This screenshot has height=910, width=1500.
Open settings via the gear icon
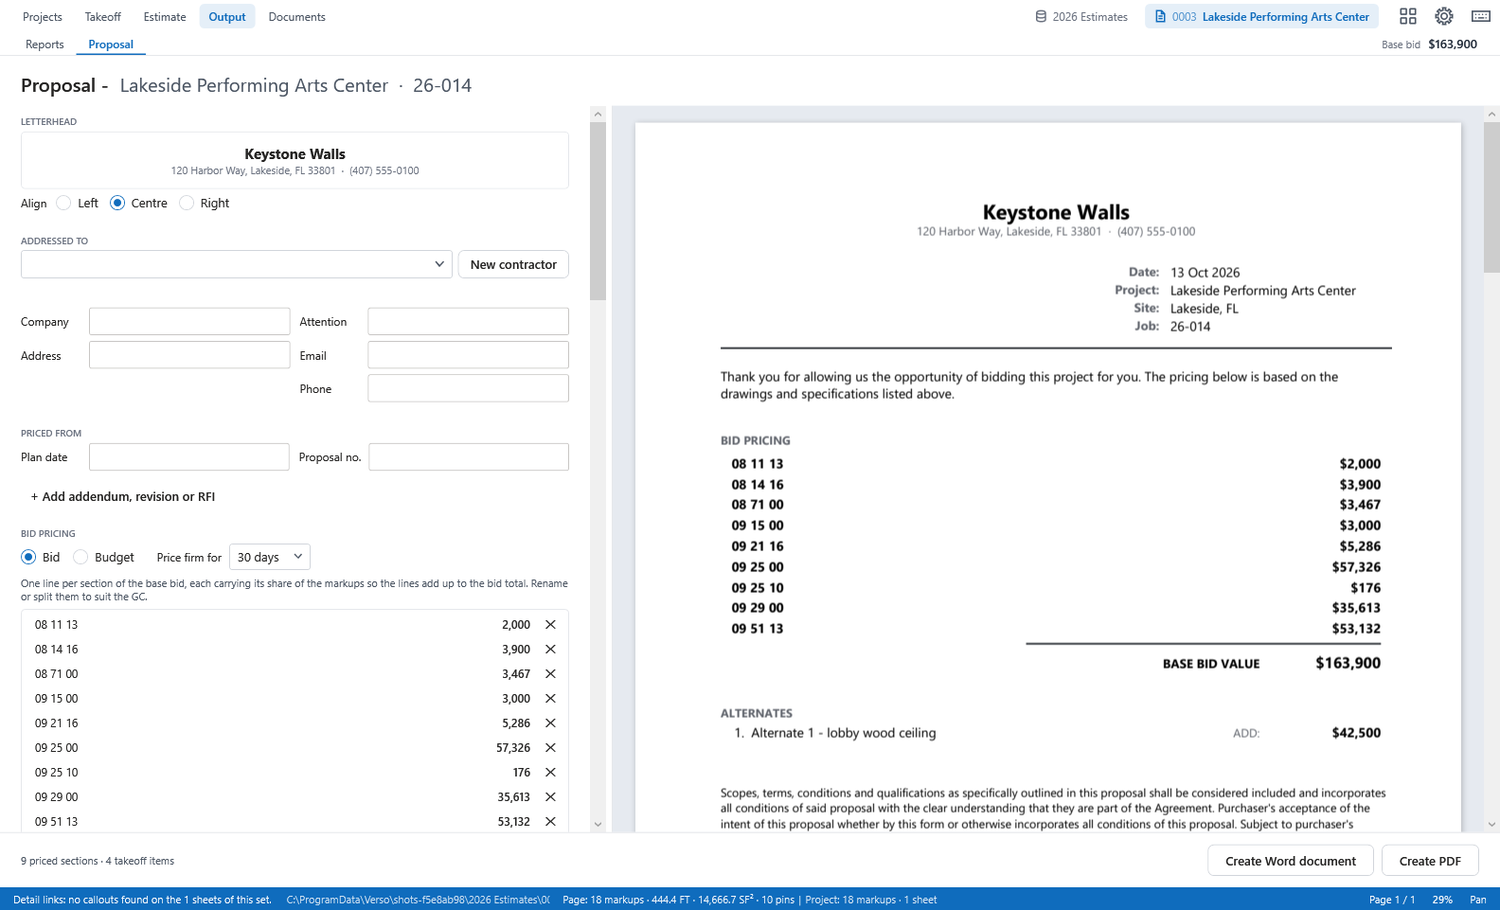pyautogui.click(x=1444, y=16)
